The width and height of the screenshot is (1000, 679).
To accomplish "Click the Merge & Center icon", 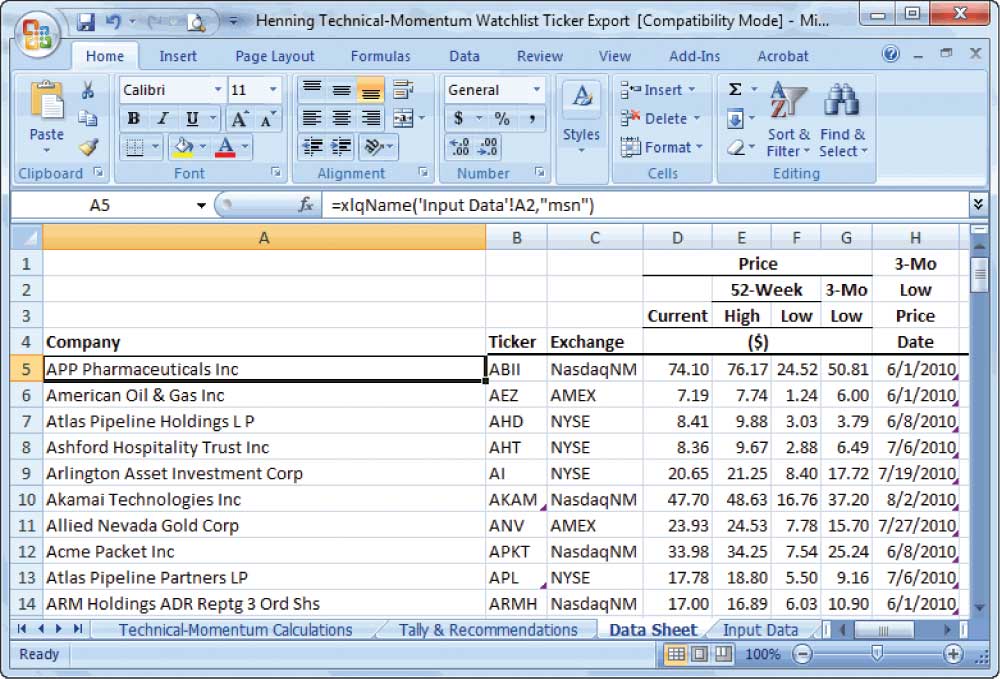I will (402, 119).
